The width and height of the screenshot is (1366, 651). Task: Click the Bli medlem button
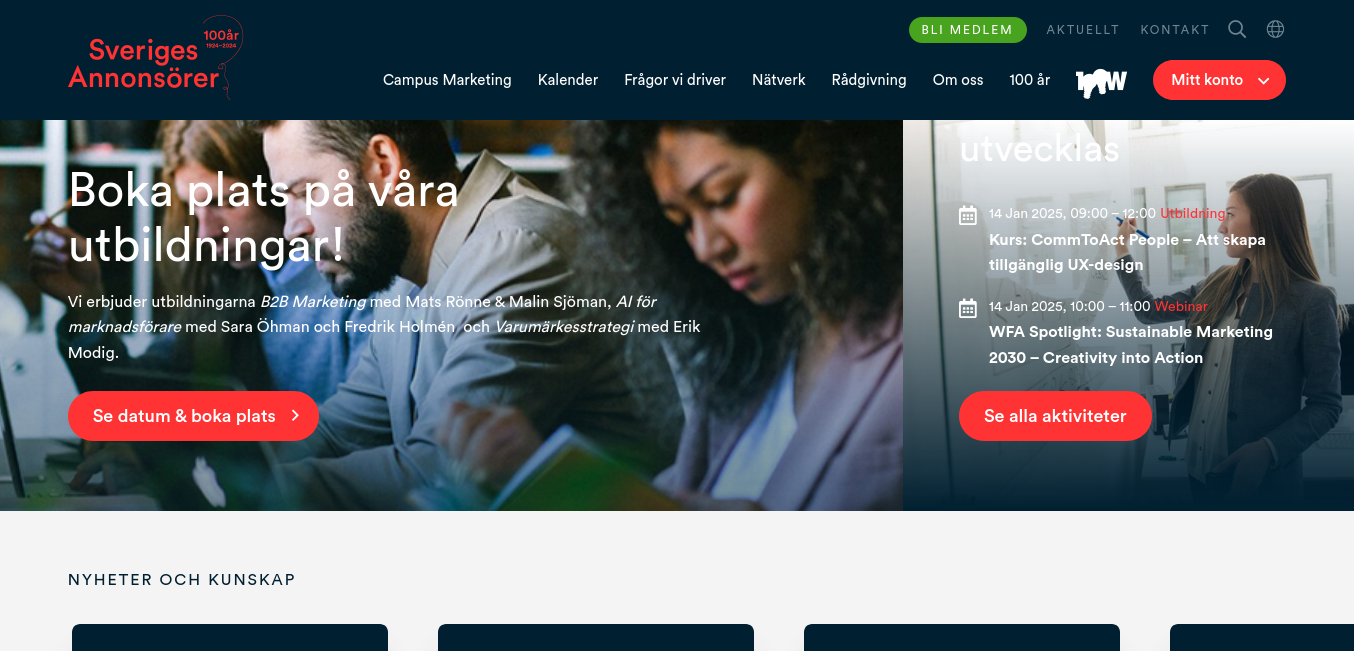tap(967, 30)
